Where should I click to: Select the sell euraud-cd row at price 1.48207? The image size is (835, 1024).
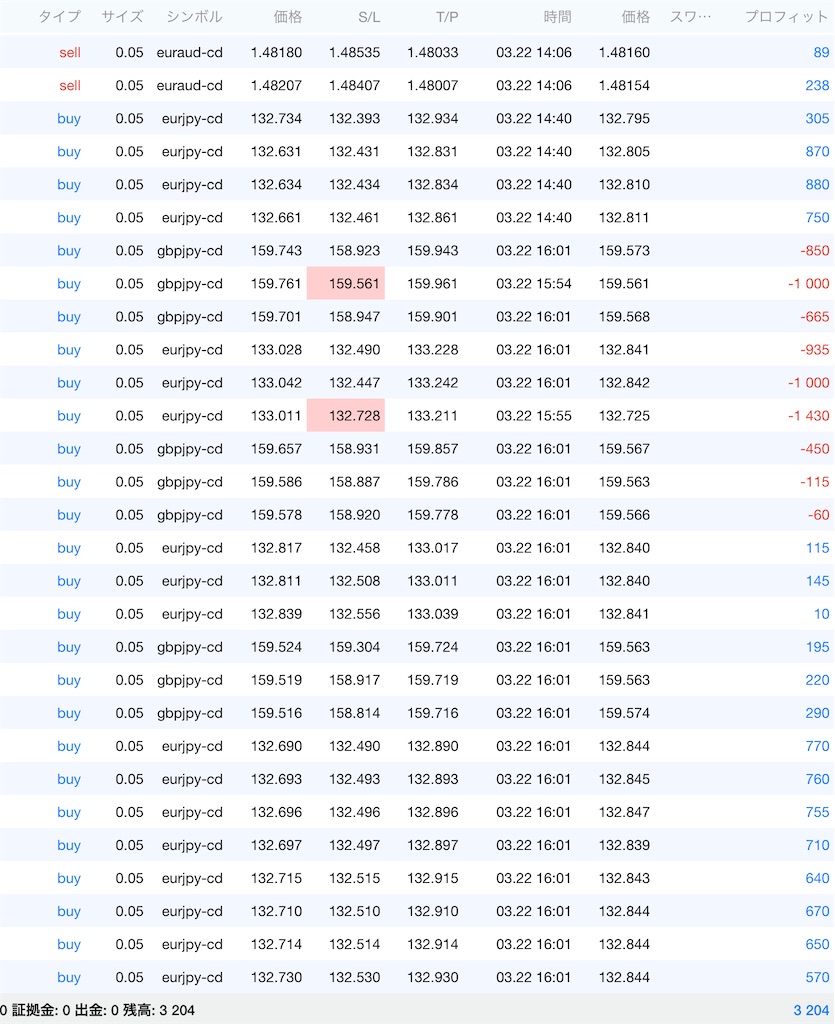[417, 85]
